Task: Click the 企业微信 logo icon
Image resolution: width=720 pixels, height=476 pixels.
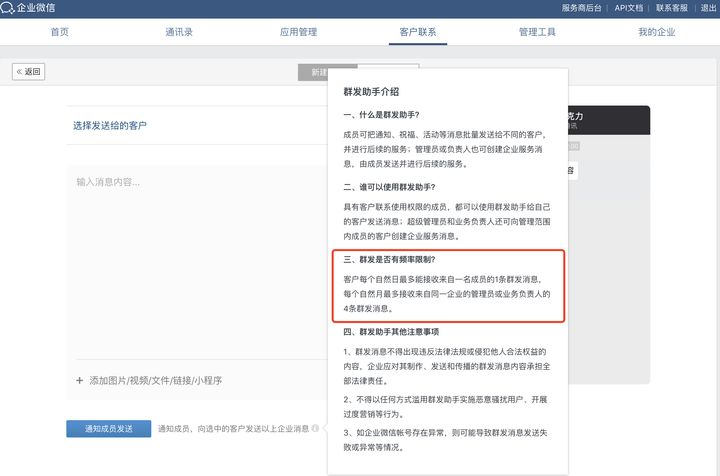Action: 7,7
